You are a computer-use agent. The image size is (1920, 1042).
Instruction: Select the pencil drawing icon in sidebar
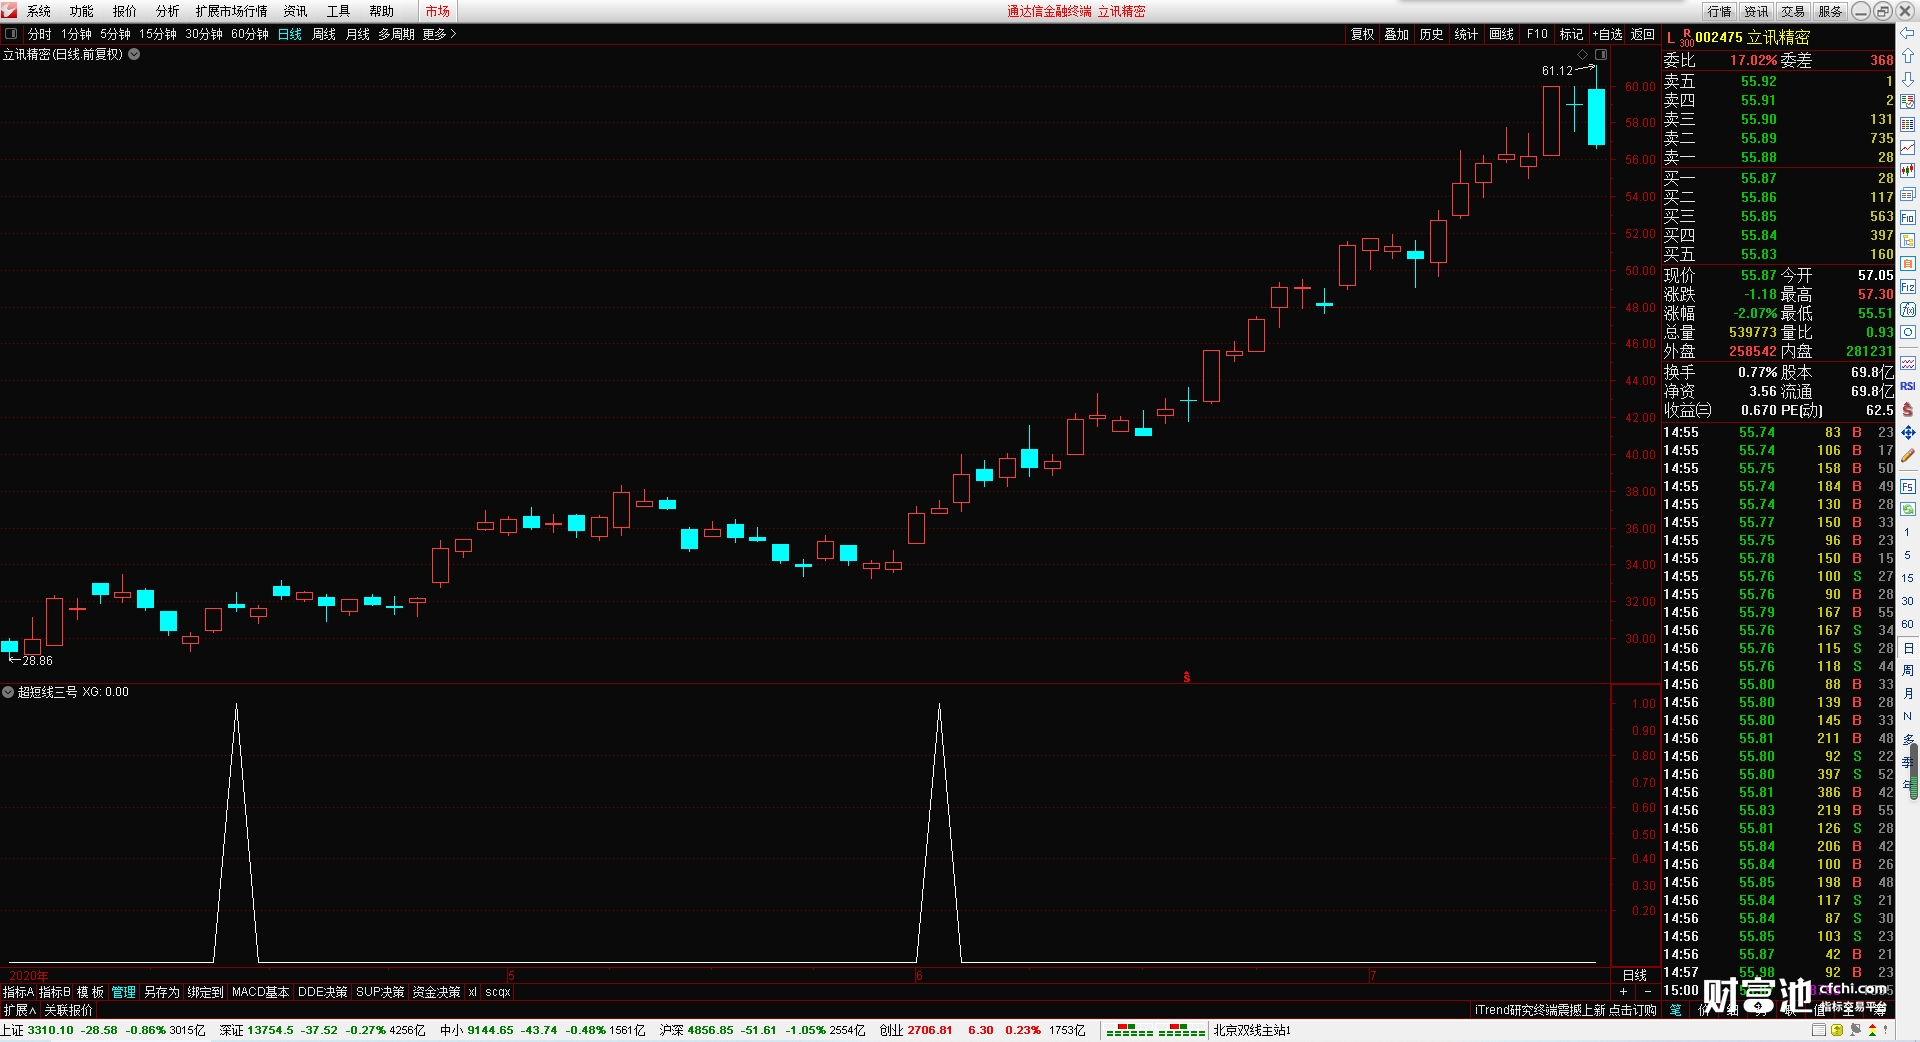(x=1908, y=456)
